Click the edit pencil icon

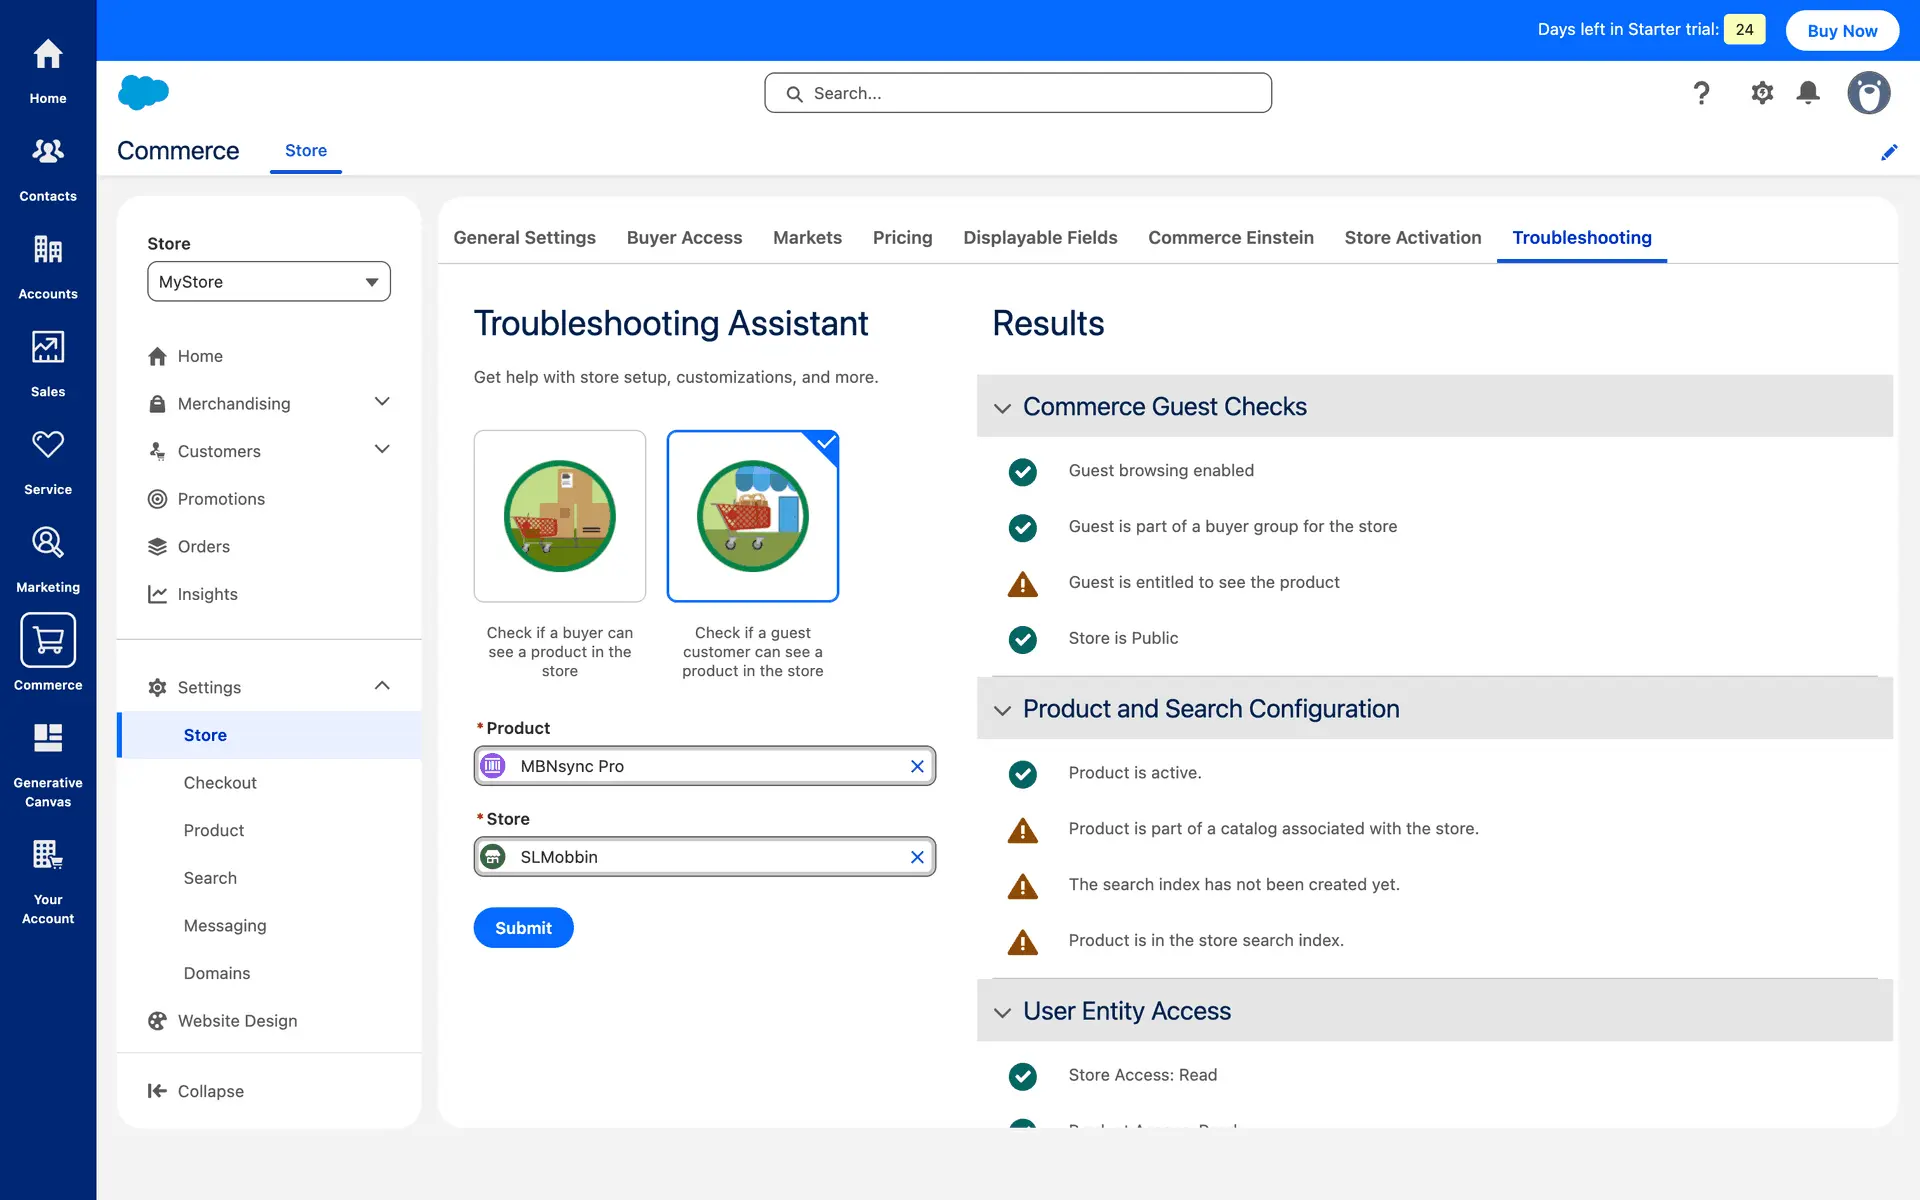click(x=1888, y=152)
